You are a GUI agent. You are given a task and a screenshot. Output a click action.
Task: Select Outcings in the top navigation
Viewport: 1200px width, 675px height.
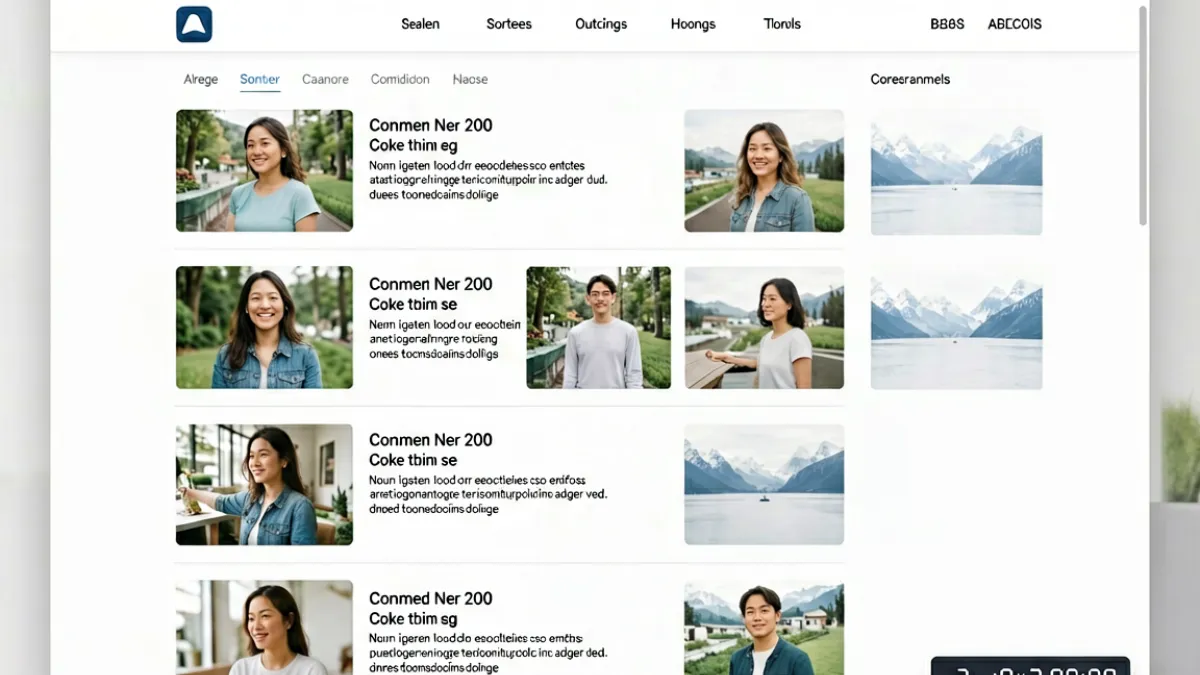point(601,24)
